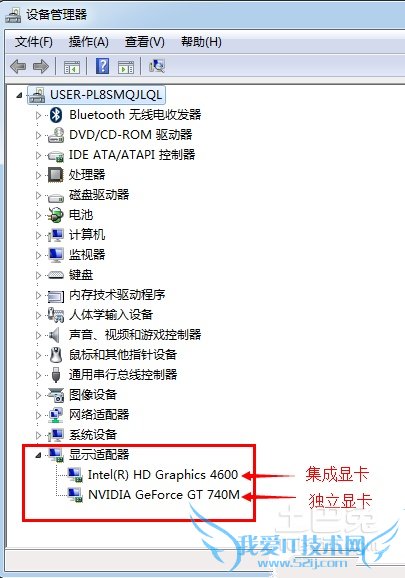This screenshot has width=405, height=578.
Task: Click the 电池 battery icon
Action: click(56, 215)
